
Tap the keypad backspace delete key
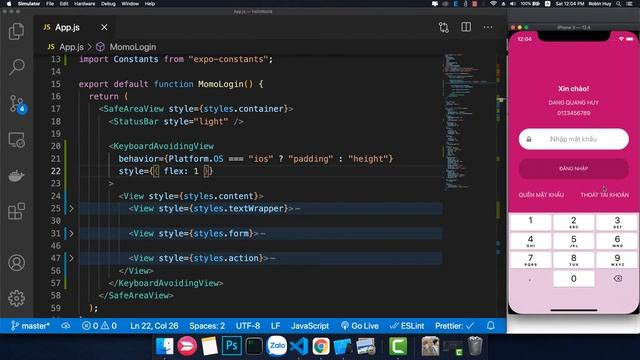618,279
